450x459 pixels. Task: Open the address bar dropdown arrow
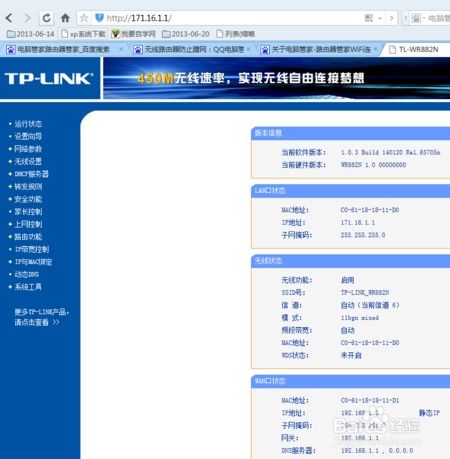(380, 18)
